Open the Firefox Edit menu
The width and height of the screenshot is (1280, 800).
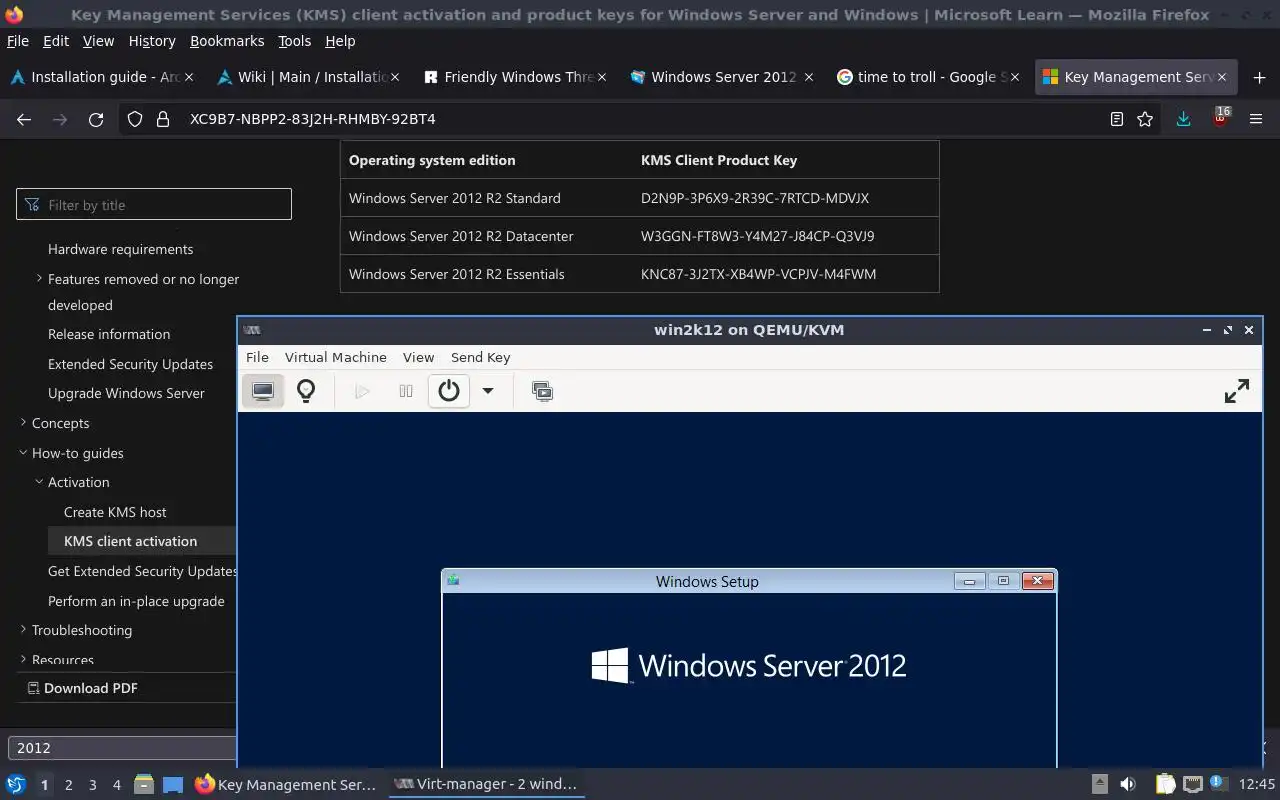pos(56,41)
